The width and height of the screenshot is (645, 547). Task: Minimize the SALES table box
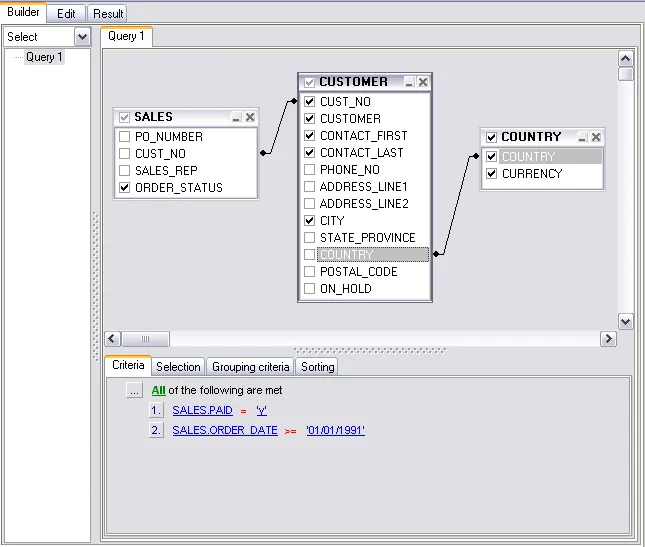(x=236, y=117)
